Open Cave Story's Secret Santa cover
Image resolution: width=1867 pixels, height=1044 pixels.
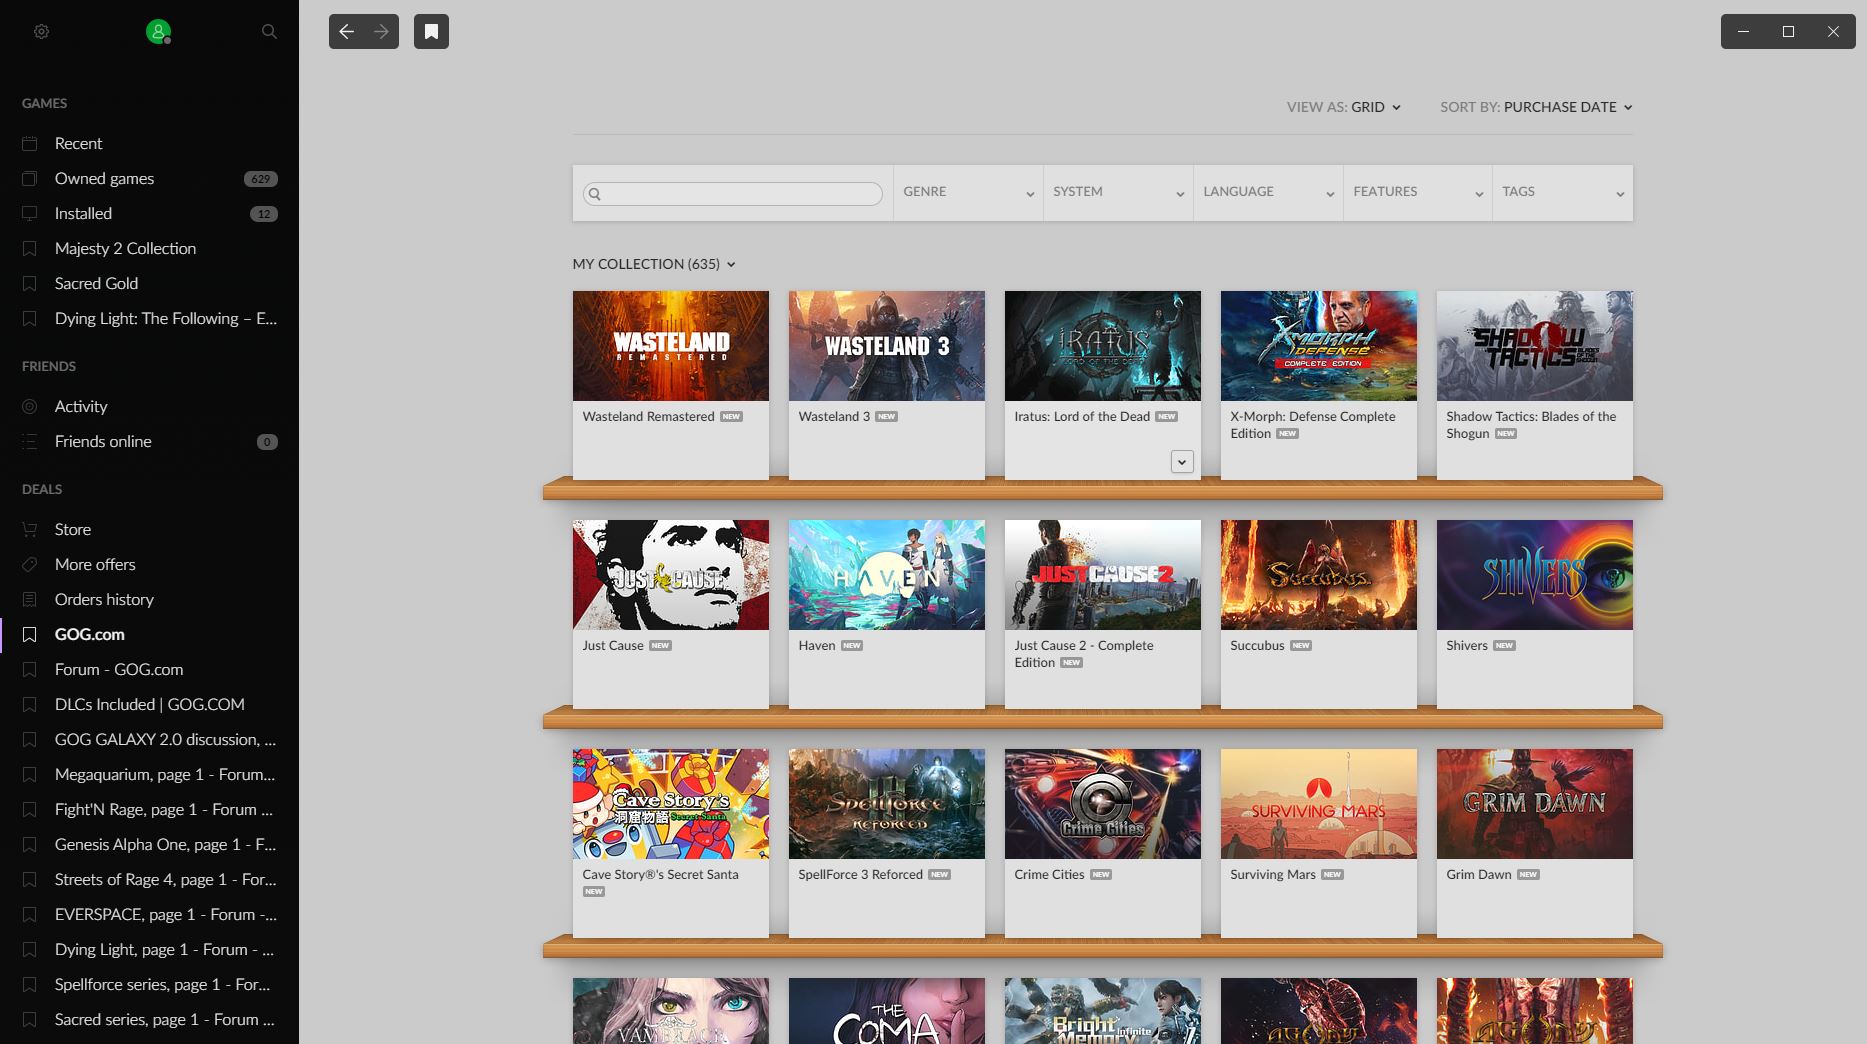click(671, 804)
